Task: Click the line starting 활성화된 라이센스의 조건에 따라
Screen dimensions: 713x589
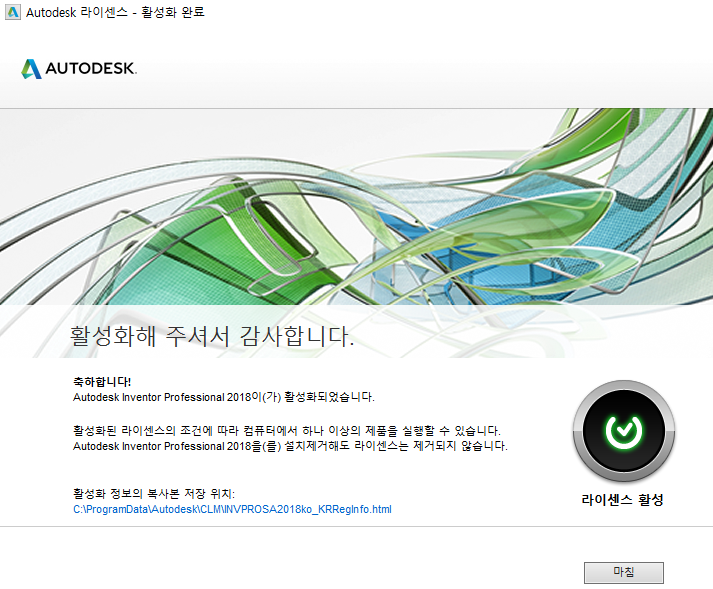Action: pos(286,430)
